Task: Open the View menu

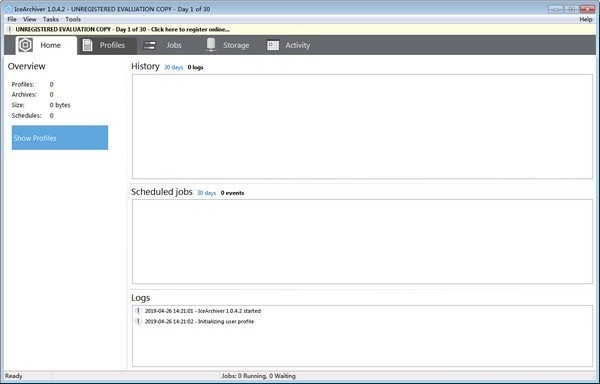Action: pyautogui.click(x=29, y=19)
